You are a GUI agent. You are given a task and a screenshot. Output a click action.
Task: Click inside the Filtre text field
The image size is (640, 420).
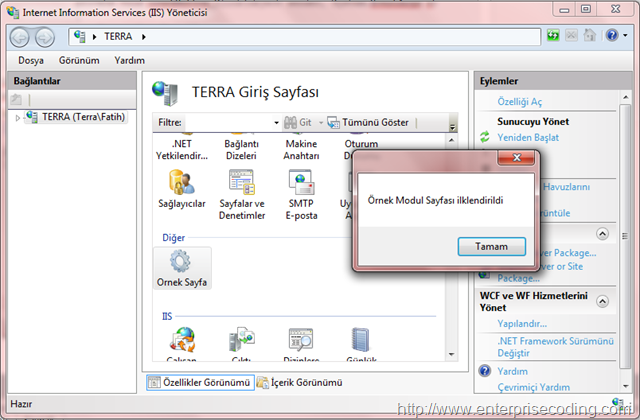pyautogui.click(x=228, y=122)
